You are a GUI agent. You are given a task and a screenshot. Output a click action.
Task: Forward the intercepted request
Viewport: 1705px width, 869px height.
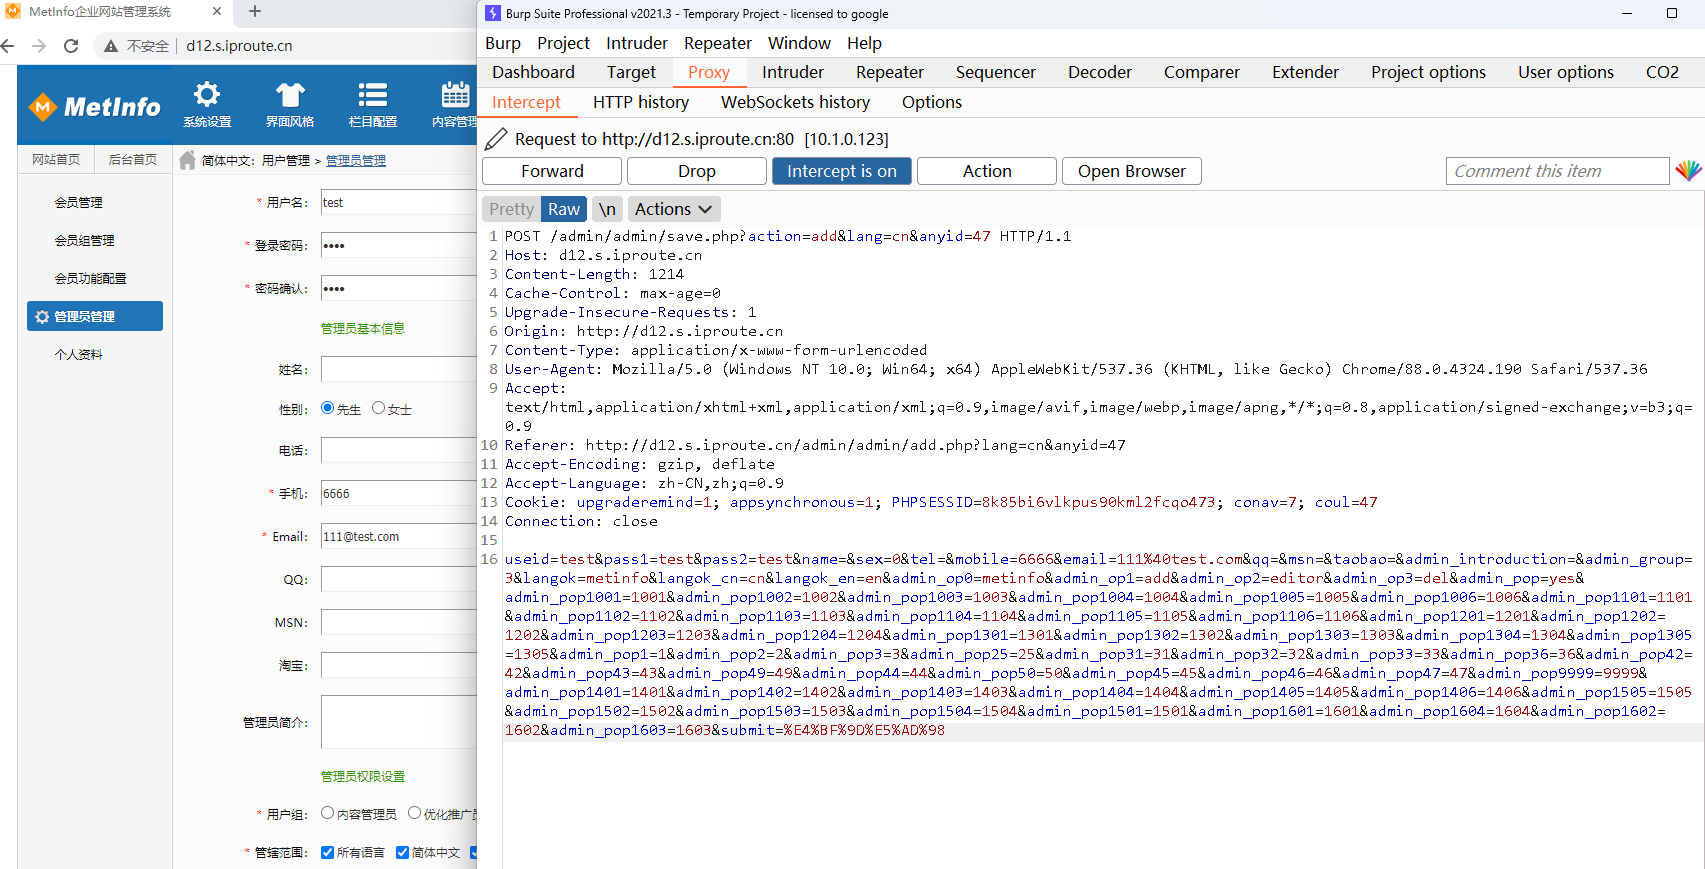552,171
